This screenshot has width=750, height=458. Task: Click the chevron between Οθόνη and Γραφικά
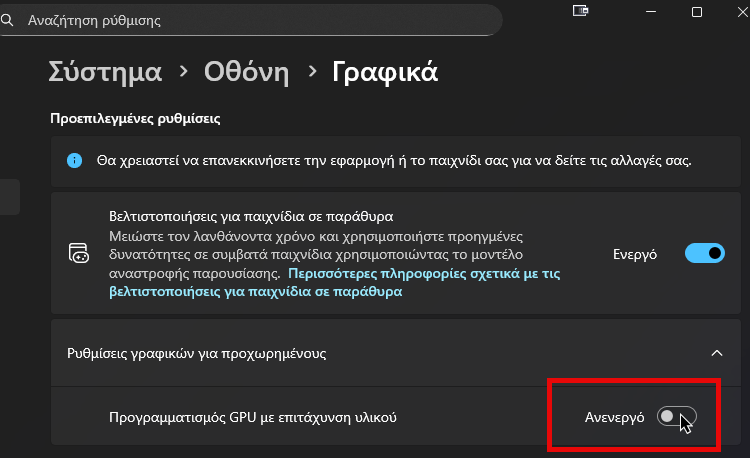311,72
